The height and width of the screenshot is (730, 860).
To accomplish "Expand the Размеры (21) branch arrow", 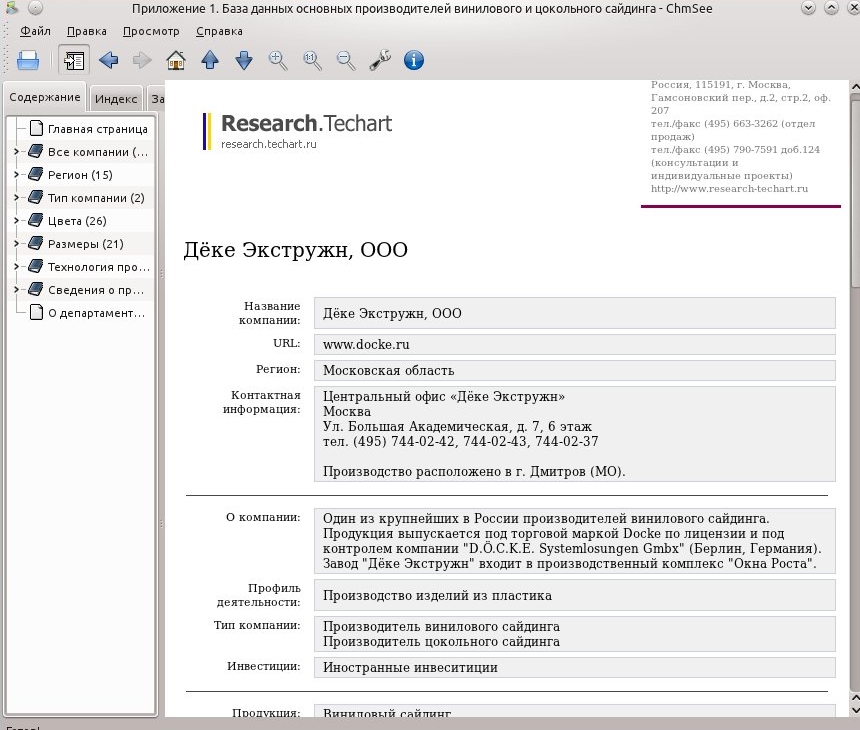I will coord(16,244).
